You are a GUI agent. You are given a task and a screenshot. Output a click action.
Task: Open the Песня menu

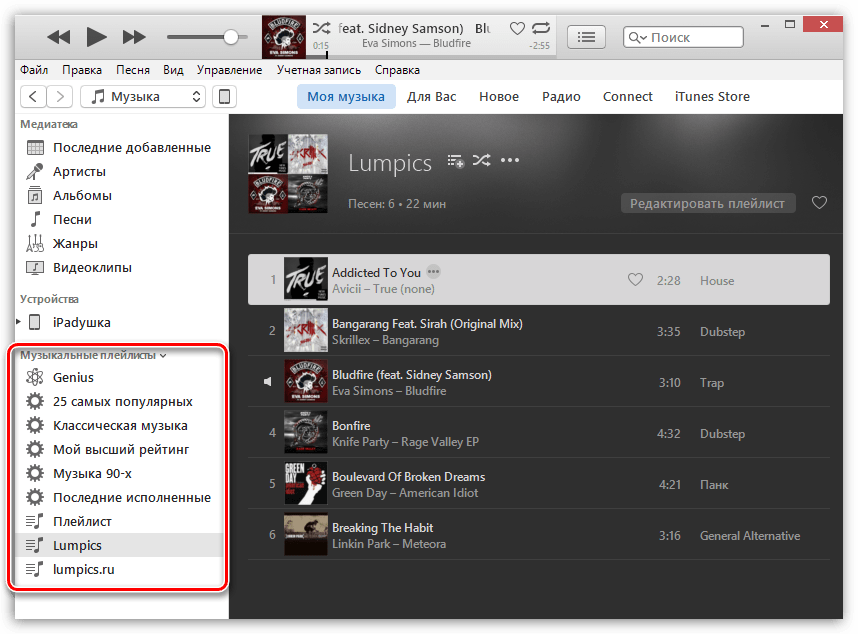[132, 70]
